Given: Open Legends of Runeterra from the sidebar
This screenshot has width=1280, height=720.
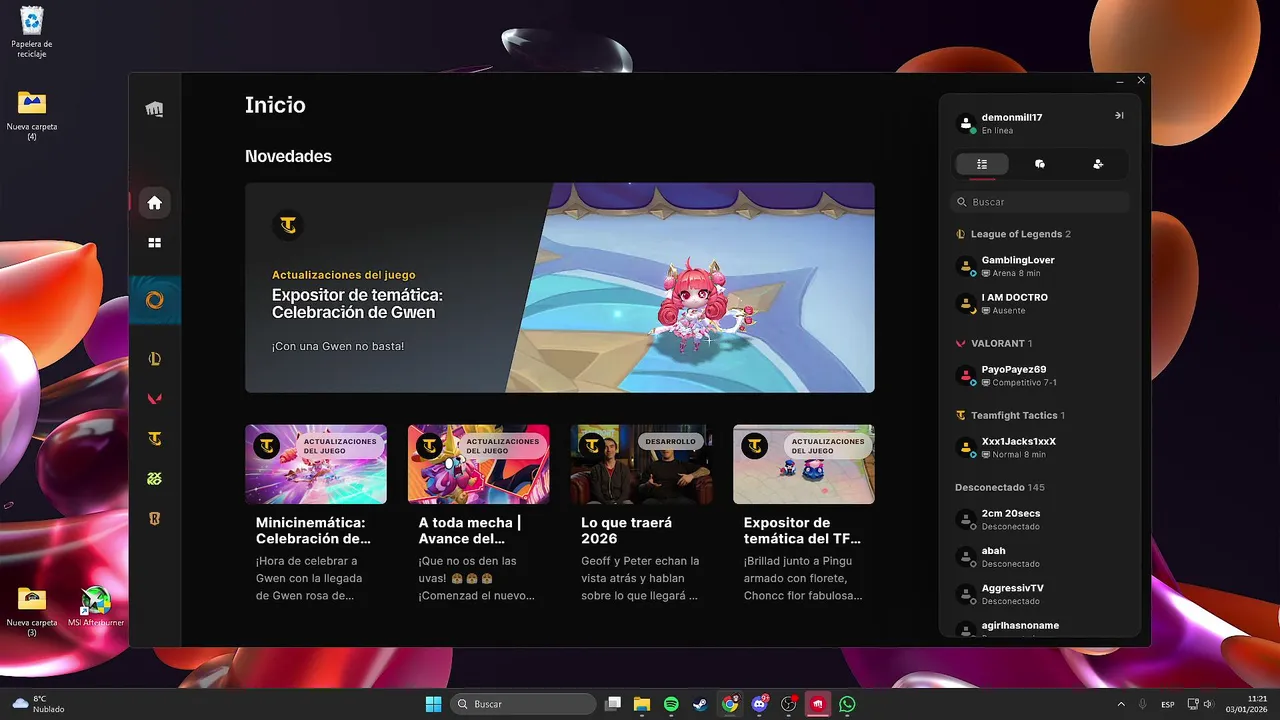Looking at the screenshot, I should [x=154, y=519].
